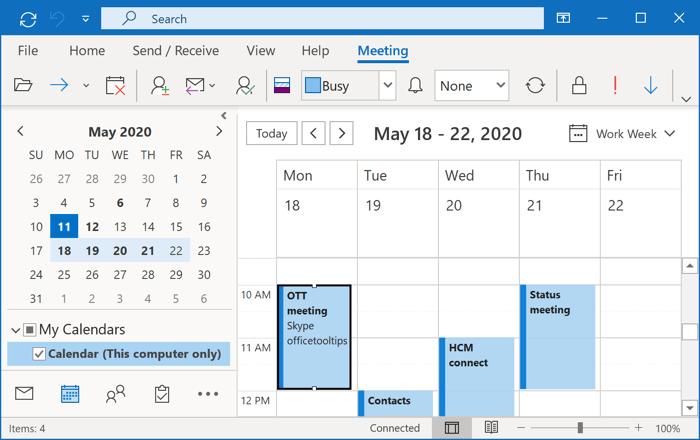
Task: Select the Meeting tab
Action: click(x=383, y=51)
